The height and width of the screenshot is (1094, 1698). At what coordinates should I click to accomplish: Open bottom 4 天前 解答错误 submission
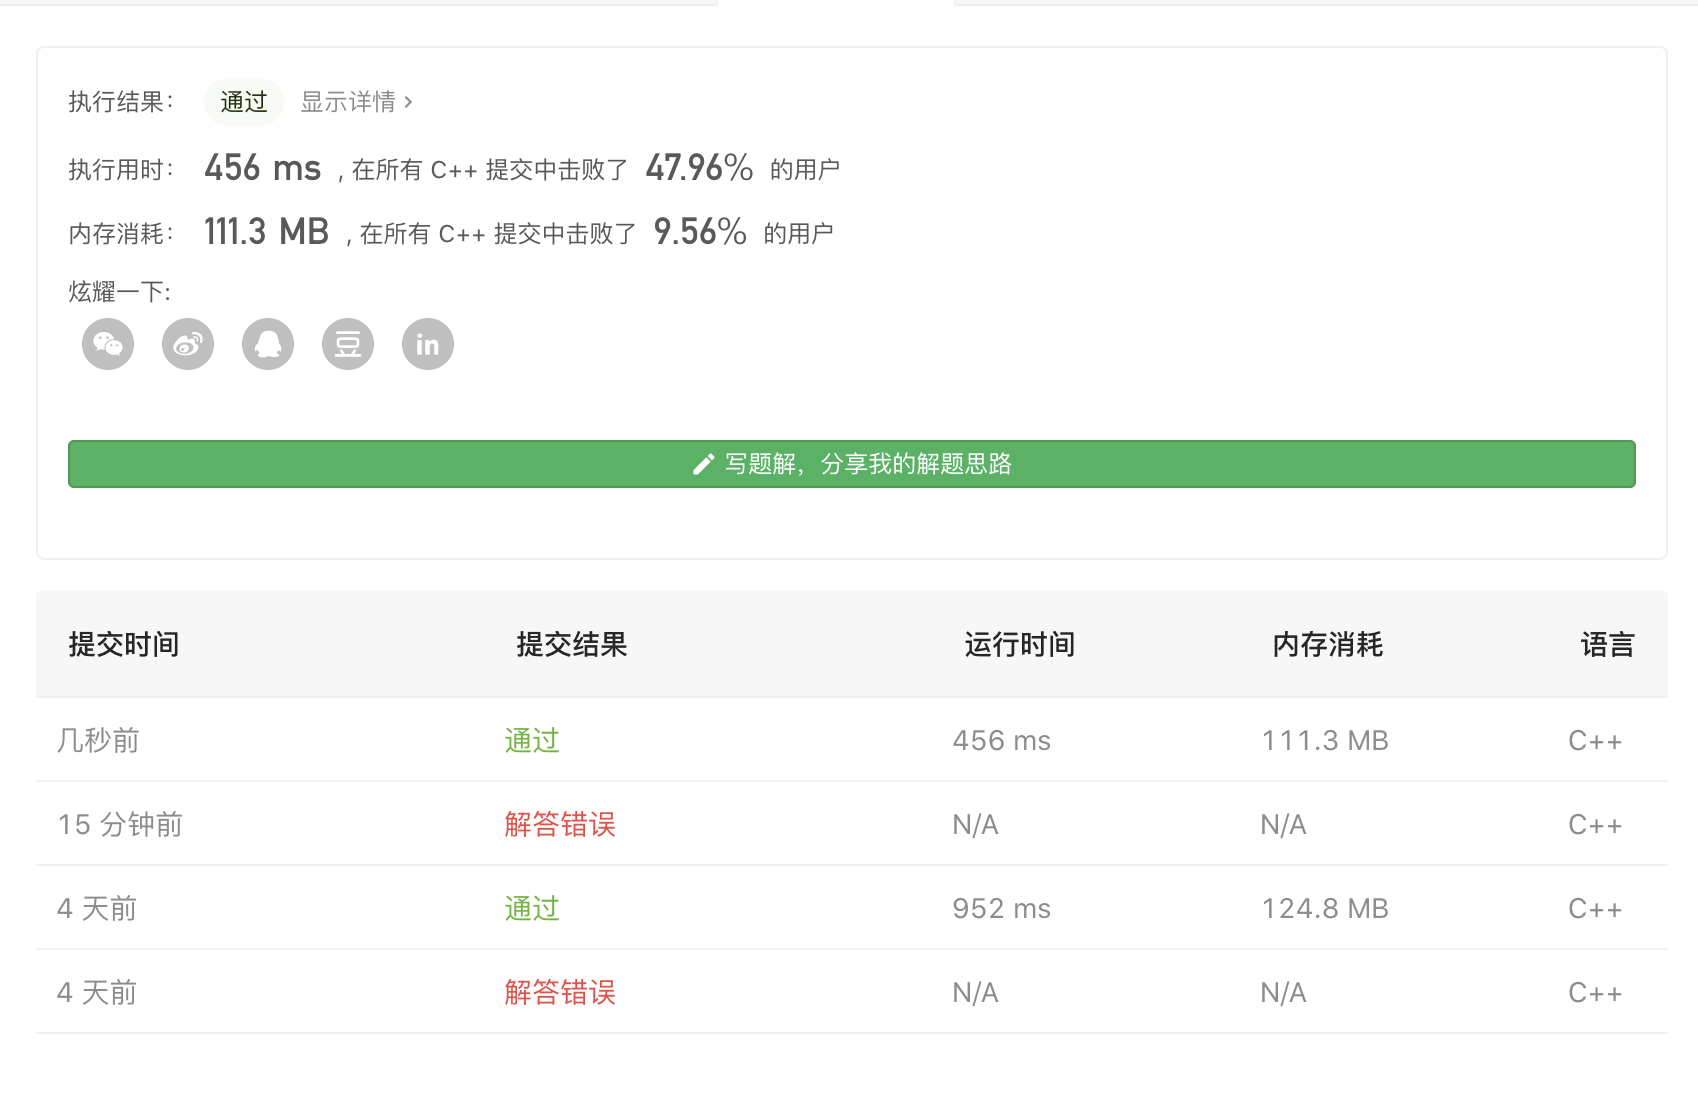(560, 993)
